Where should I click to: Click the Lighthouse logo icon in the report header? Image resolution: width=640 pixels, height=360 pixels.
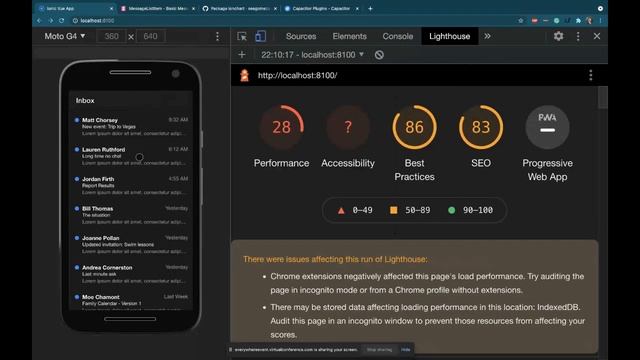point(244,75)
